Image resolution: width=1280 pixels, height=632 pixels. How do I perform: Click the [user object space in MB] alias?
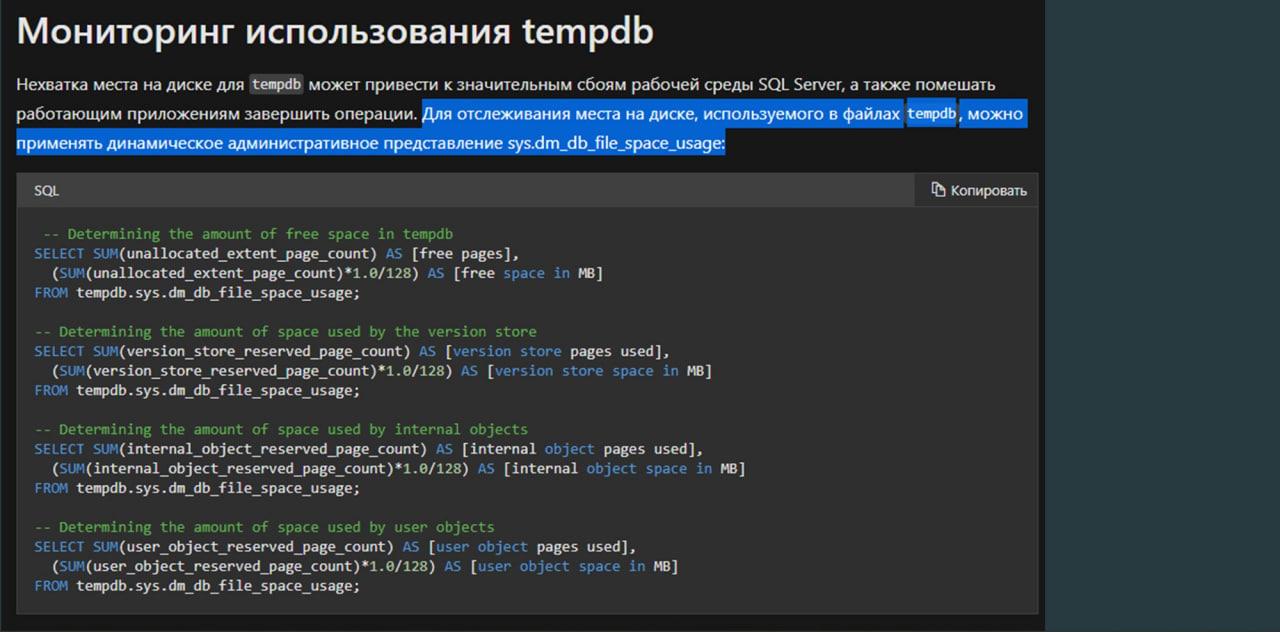tap(574, 566)
